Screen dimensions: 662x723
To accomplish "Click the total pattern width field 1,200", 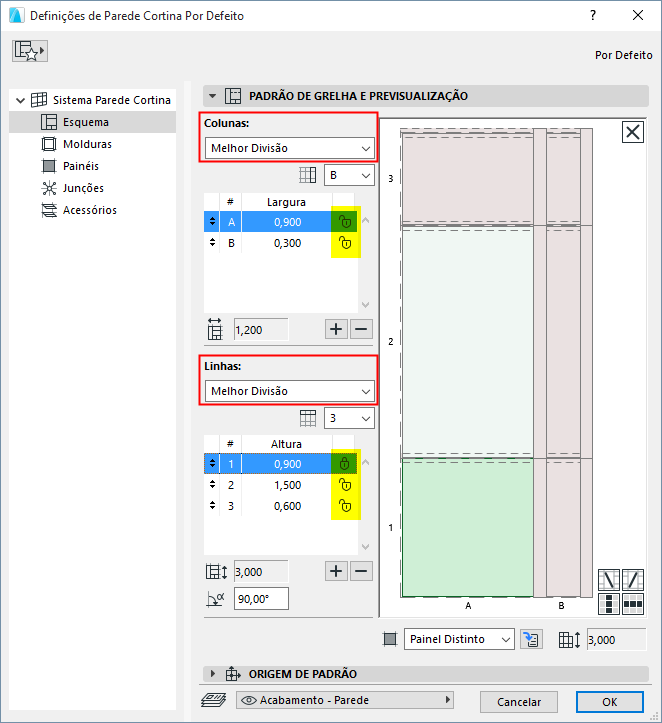I will point(261,330).
